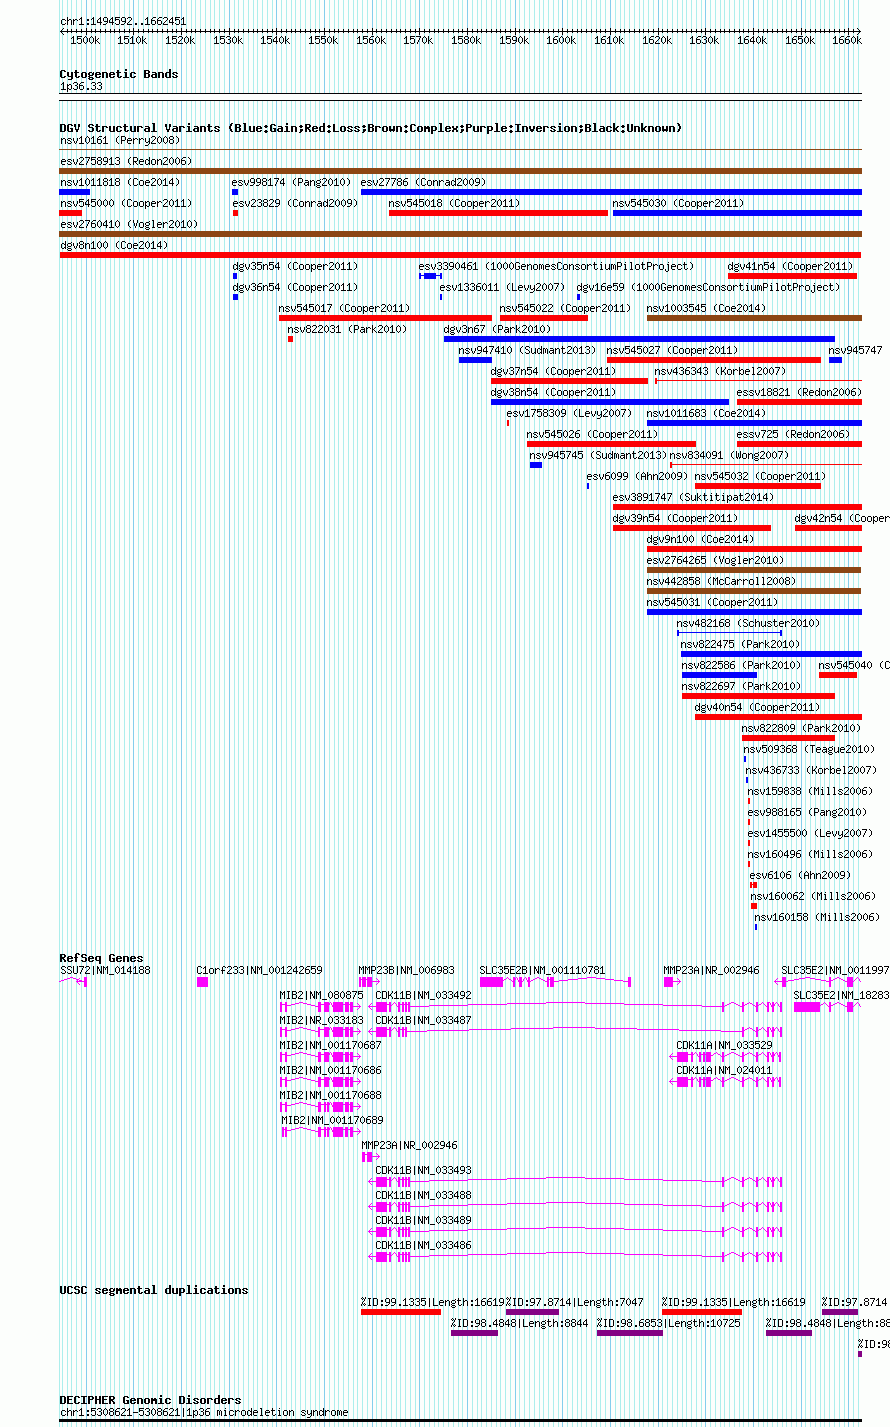Open C1orf233|NM_001242659 gene
The image size is (890, 1427).
point(260,970)
